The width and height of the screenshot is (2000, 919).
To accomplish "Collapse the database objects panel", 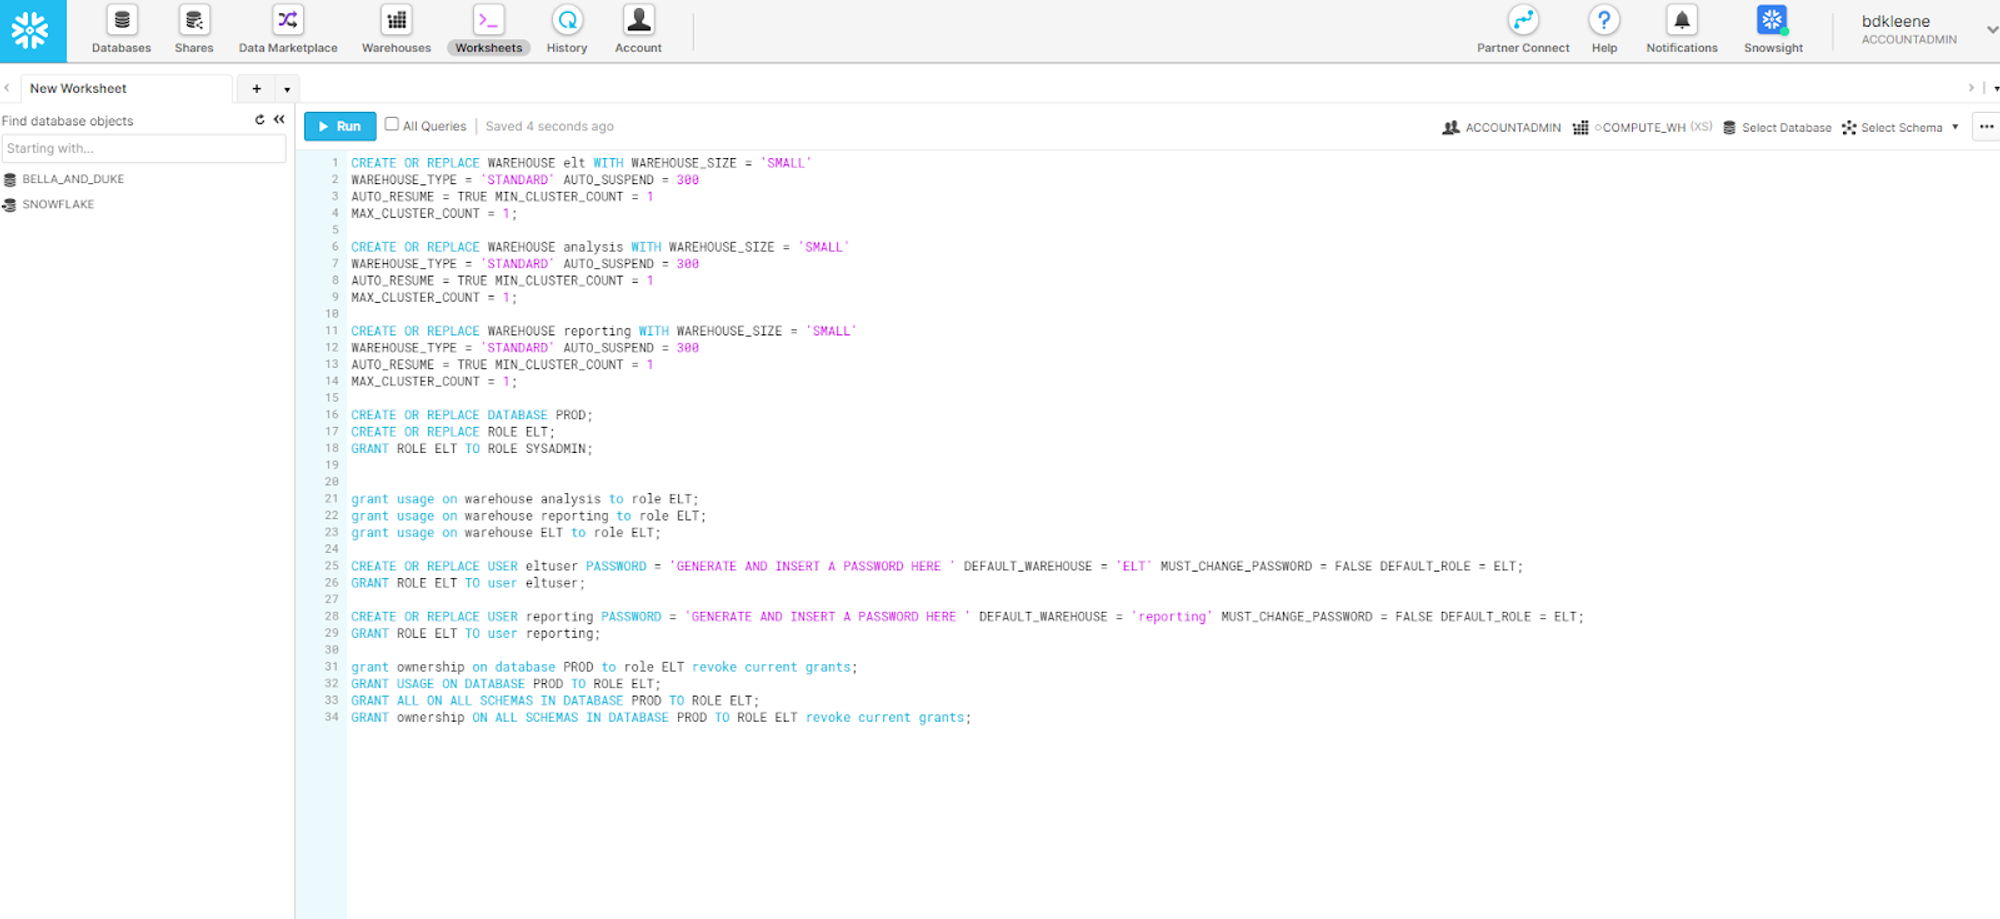I will [x=279, y=120].
